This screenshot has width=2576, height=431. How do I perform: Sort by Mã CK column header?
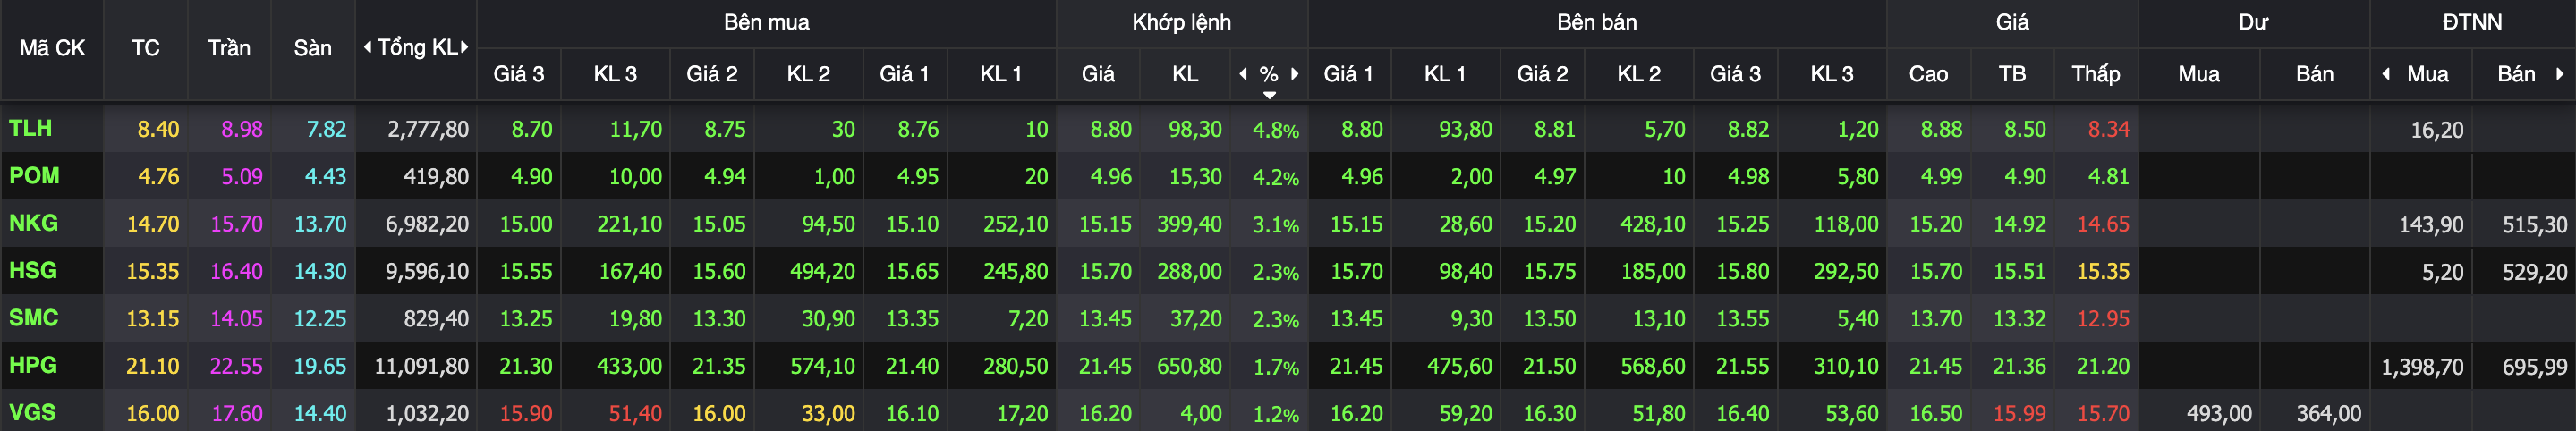click(52, 48)
